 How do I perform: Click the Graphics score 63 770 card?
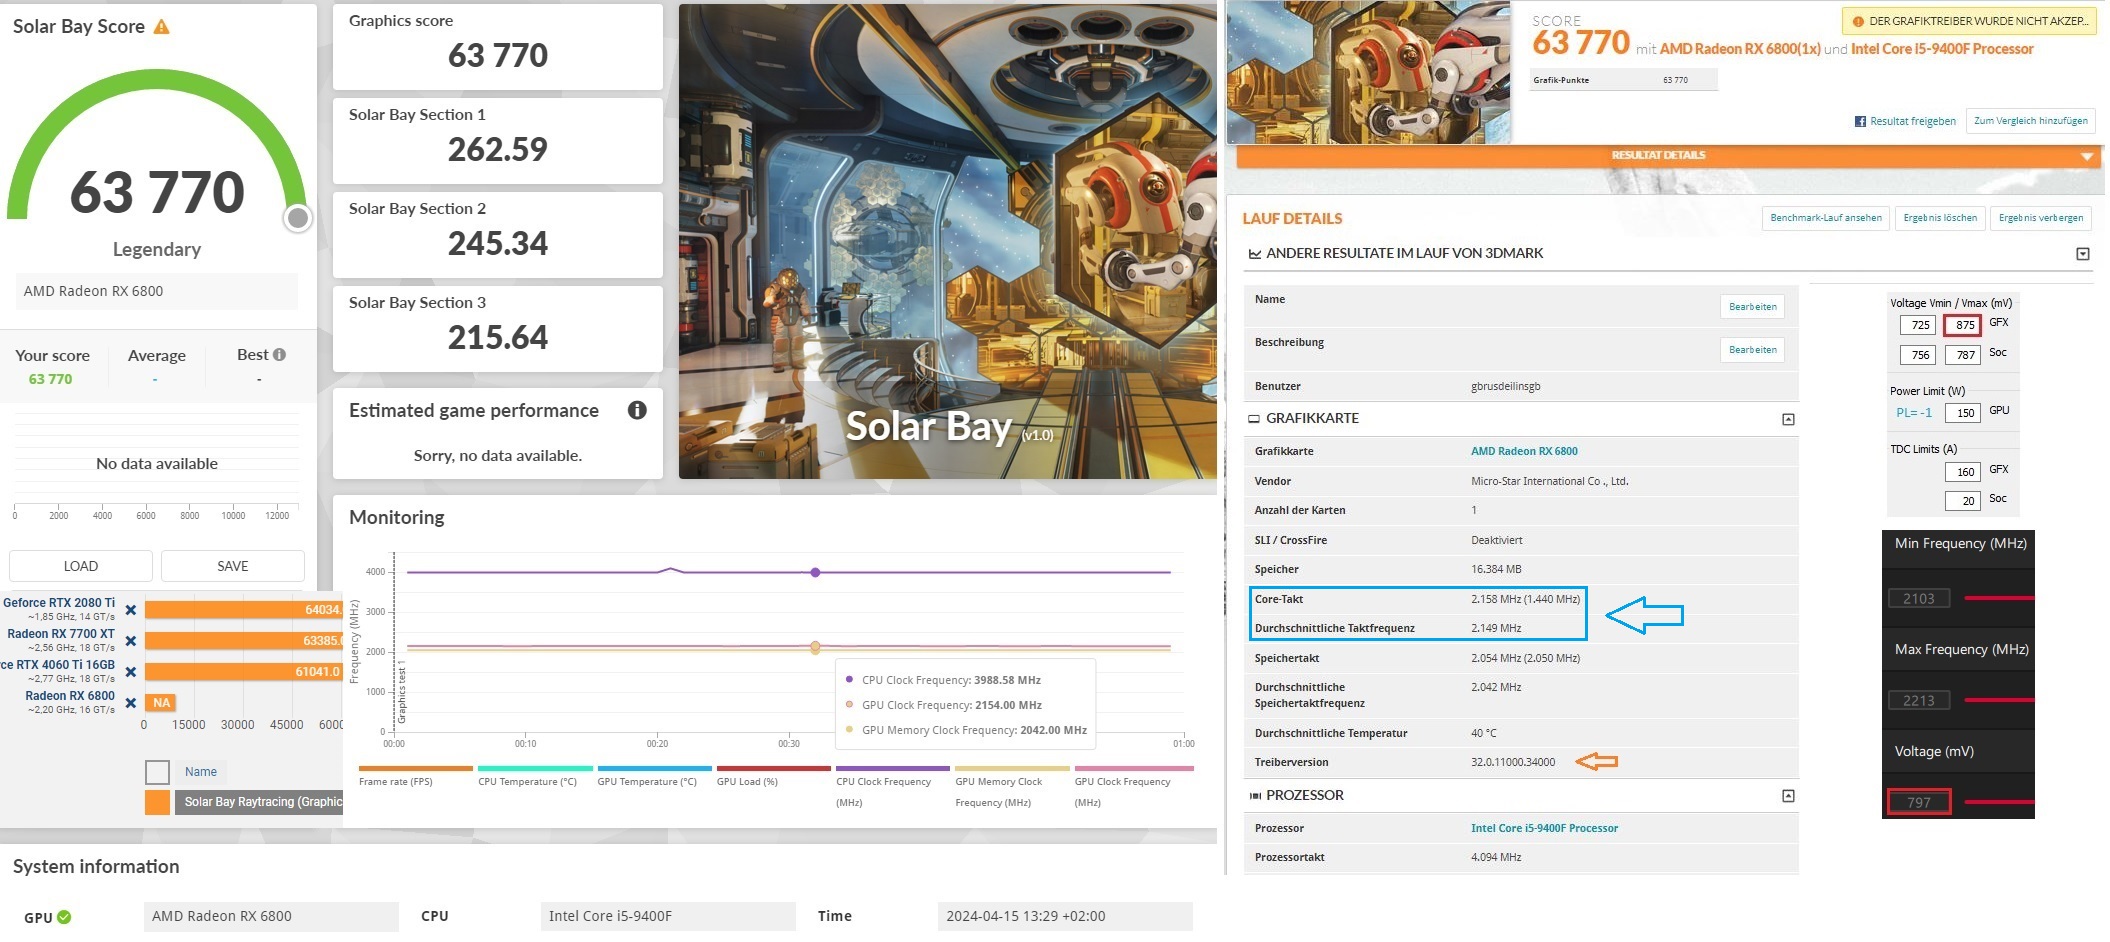[497, 46]
